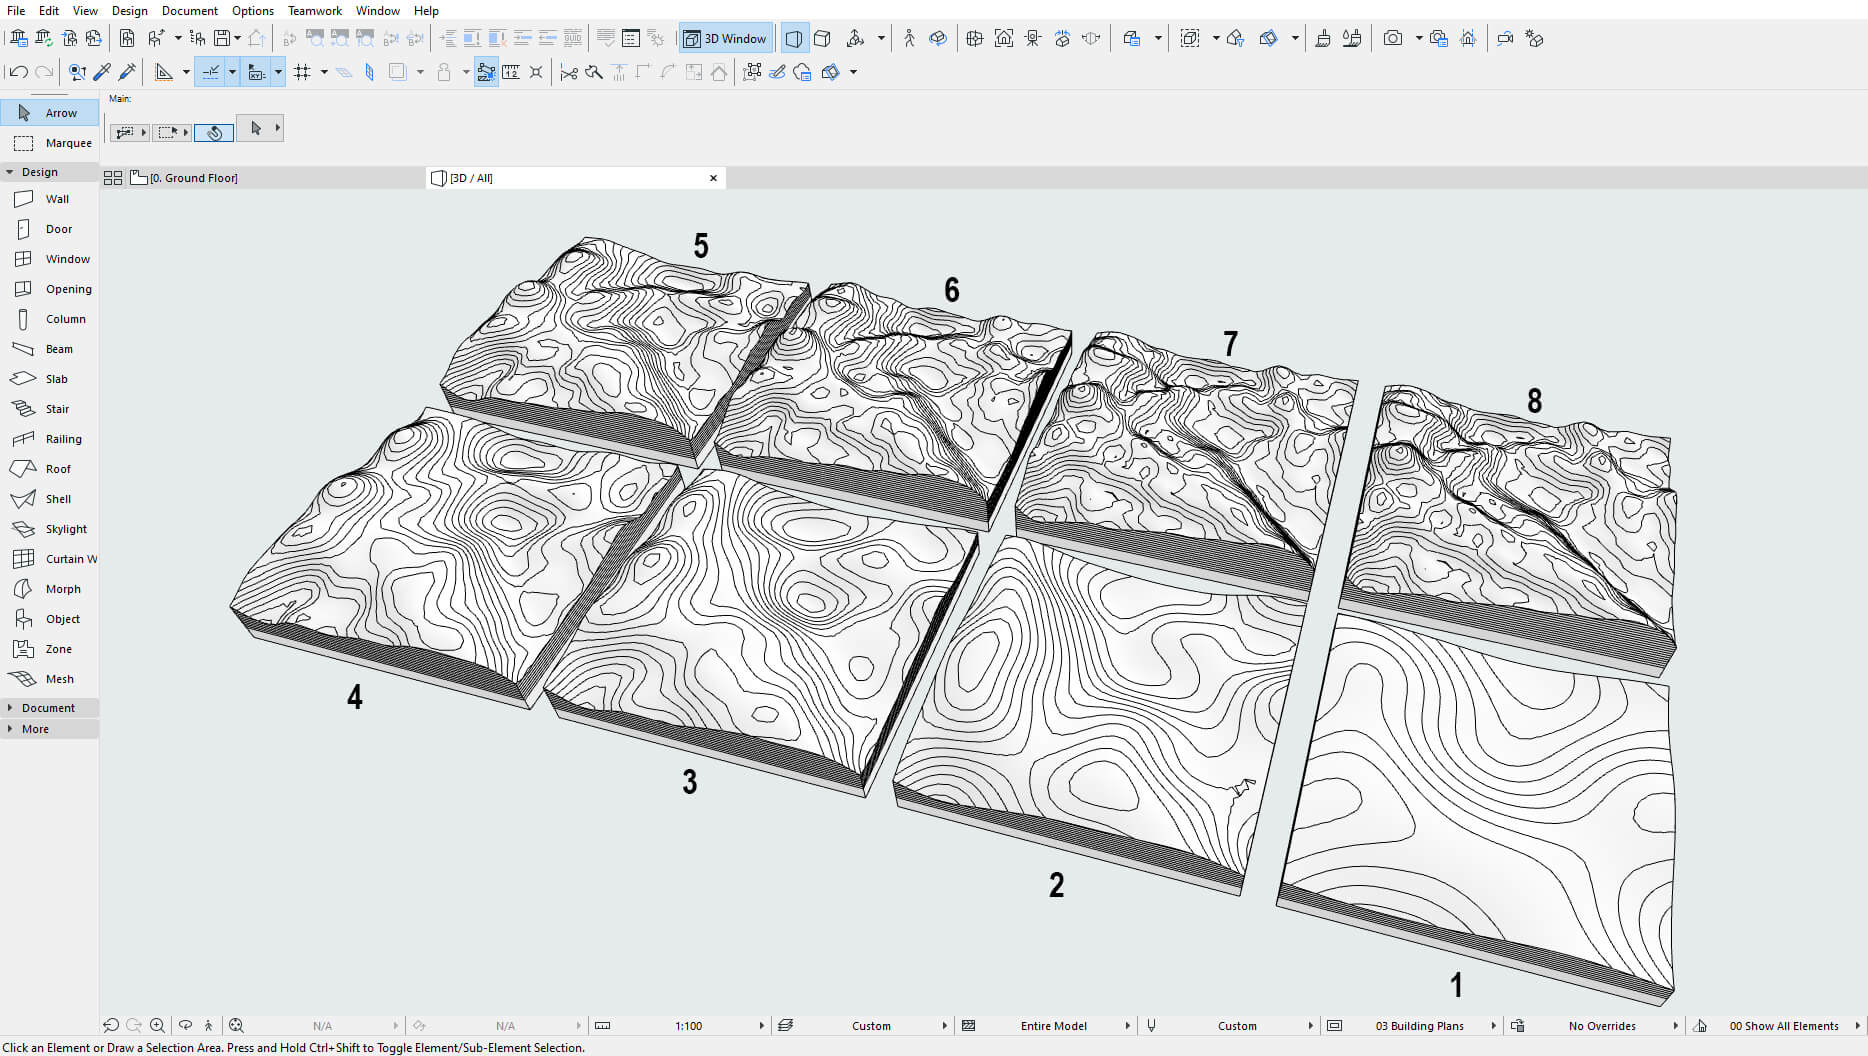Select the Morph tool

[60, 588]
